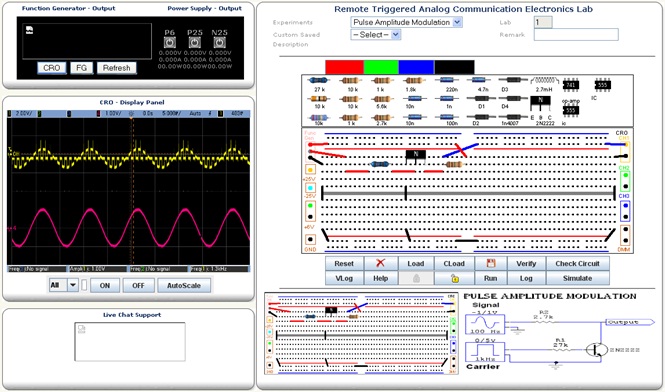Toggle the N25 power supply switch
The image size is (665, 392).
[x=219, y=42]
